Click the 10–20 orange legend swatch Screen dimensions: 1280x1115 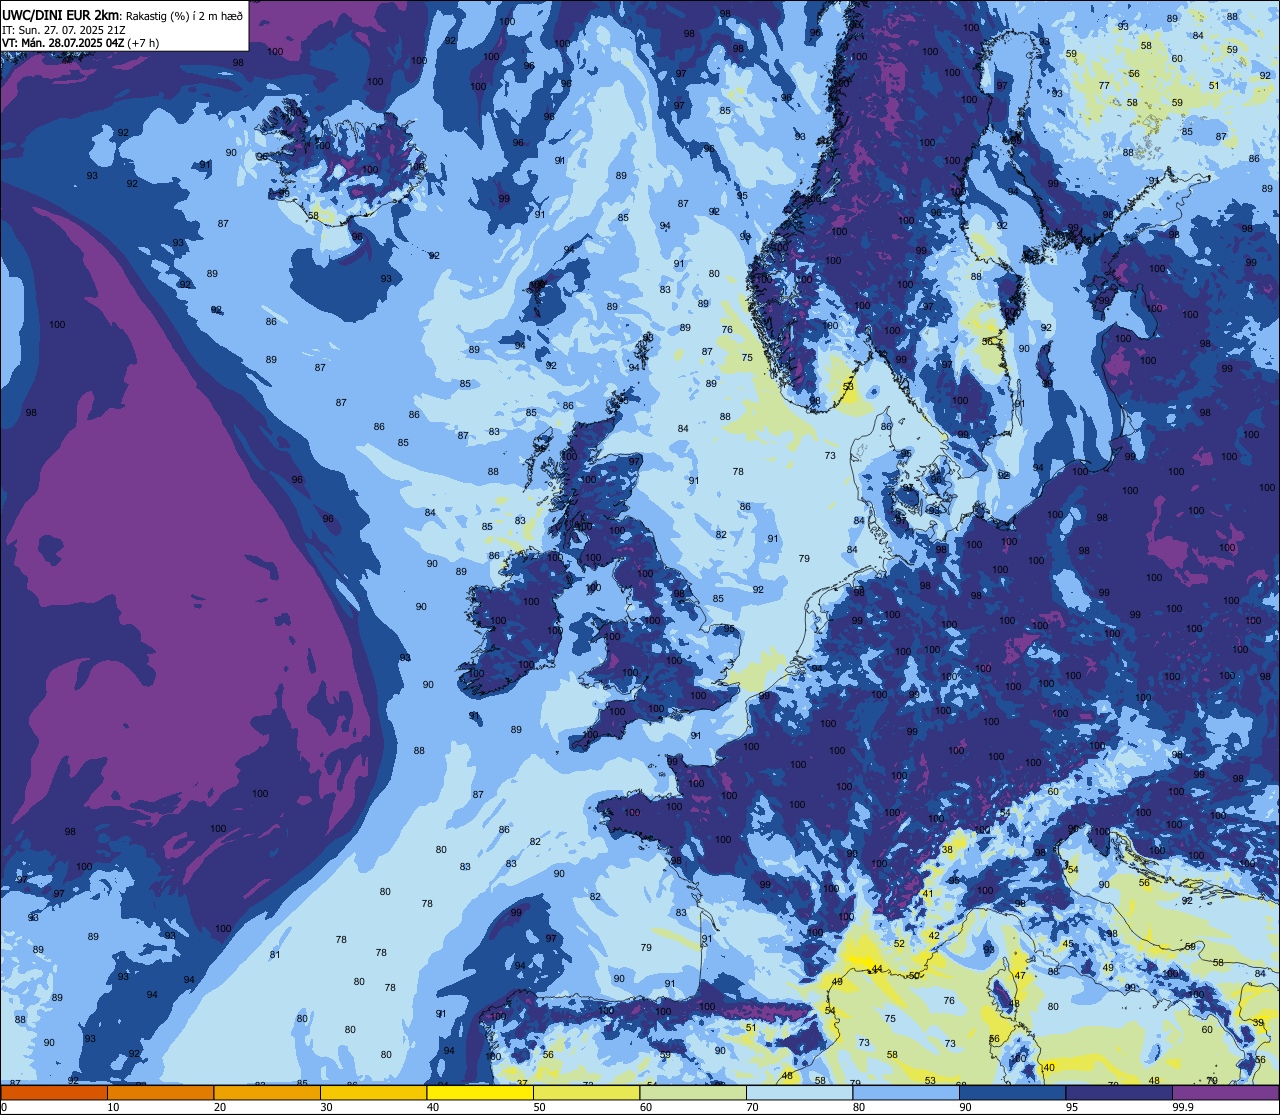point(161,1092)
